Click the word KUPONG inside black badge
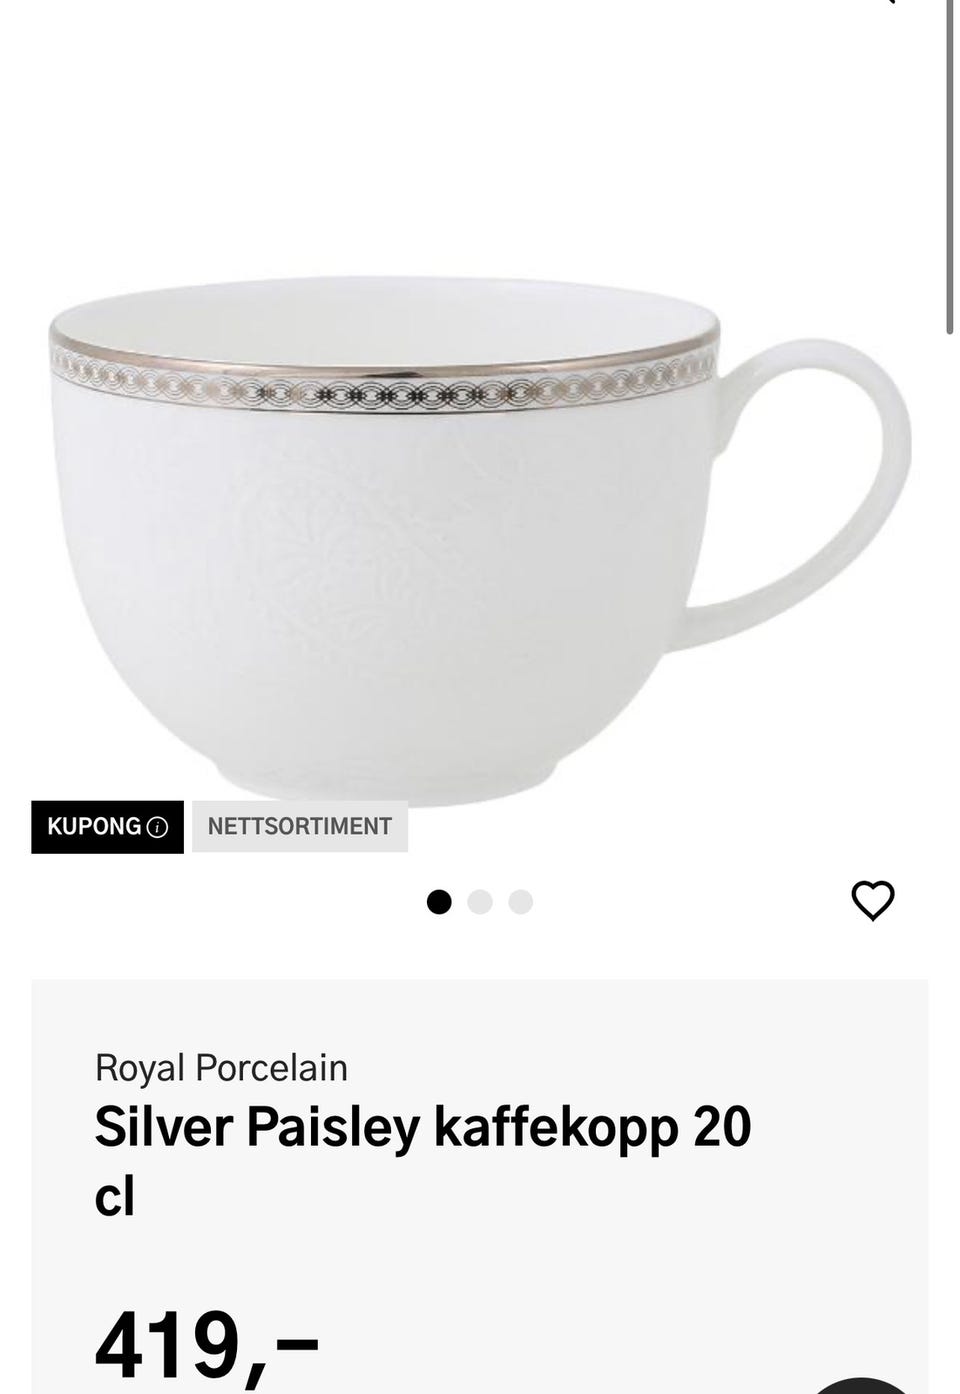 [94, 827]
